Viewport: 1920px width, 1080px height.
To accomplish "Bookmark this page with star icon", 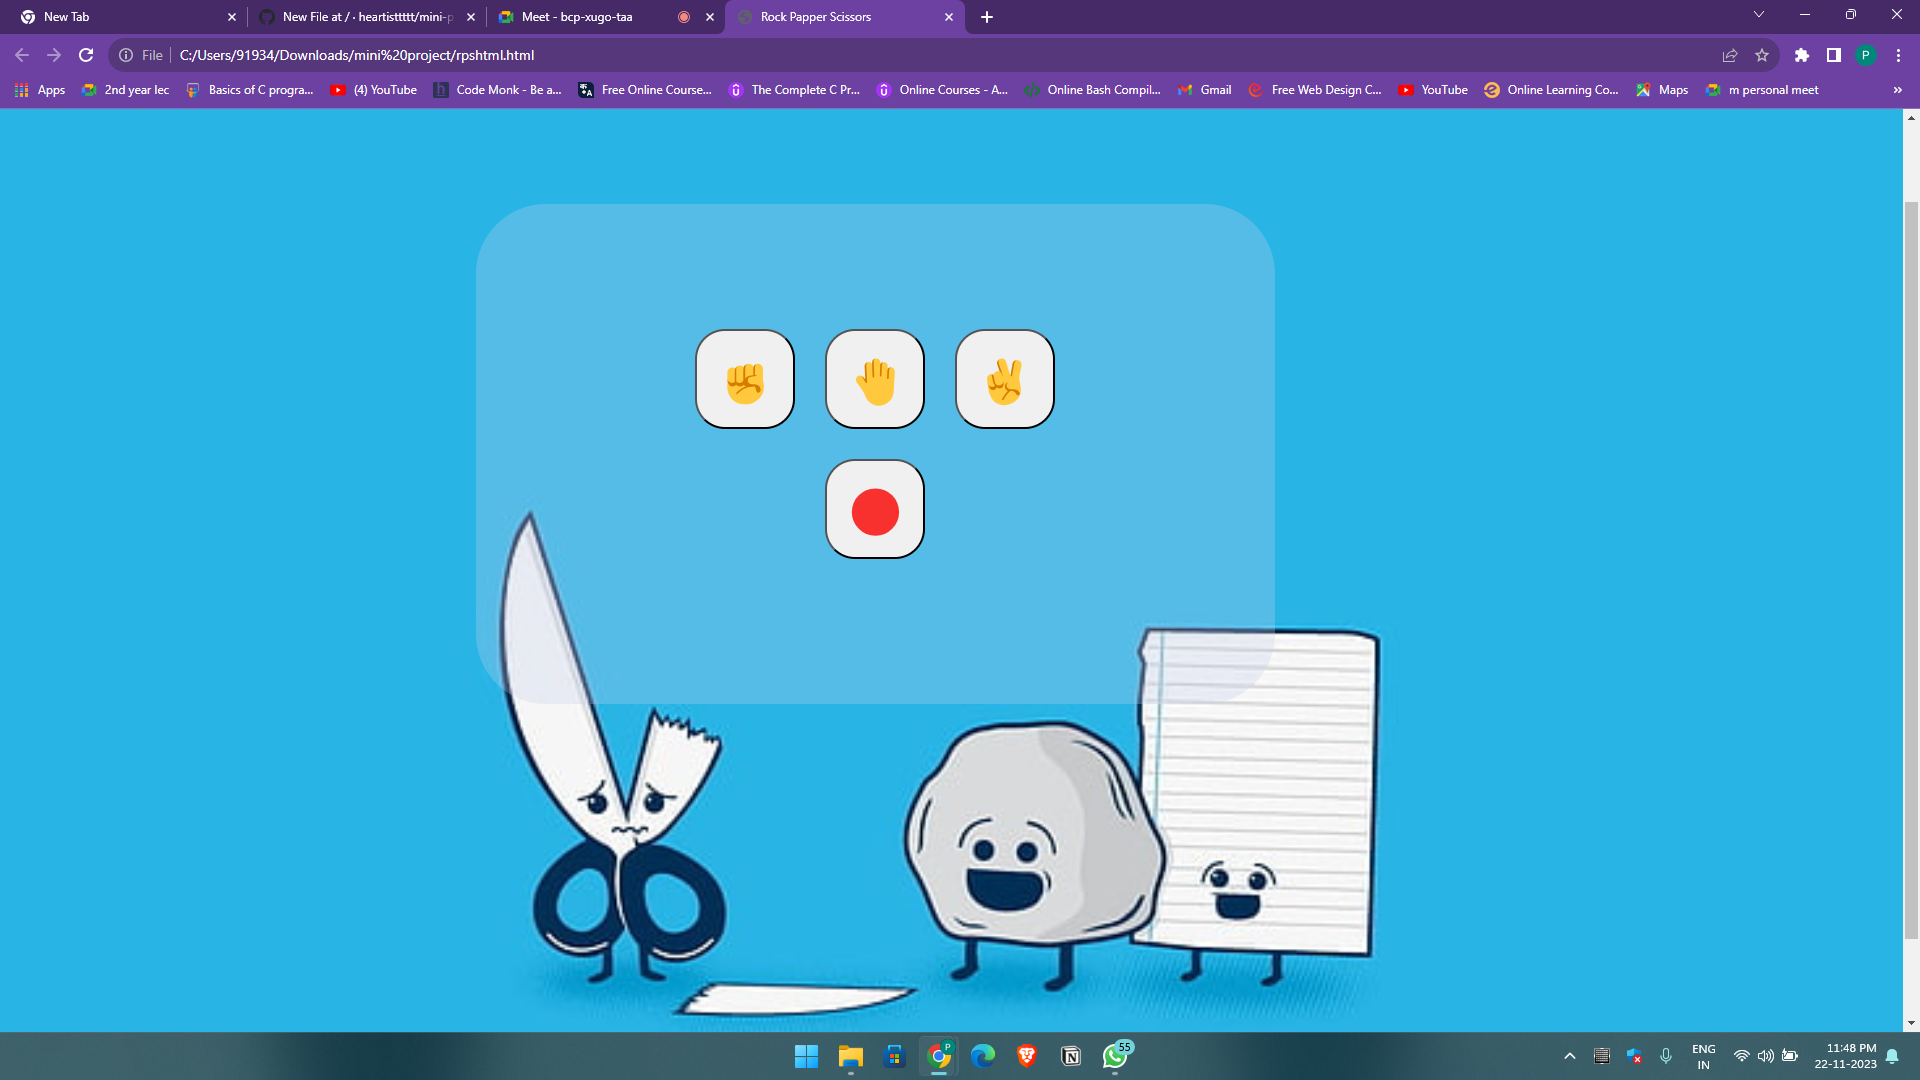I will tap(1762, 55).
